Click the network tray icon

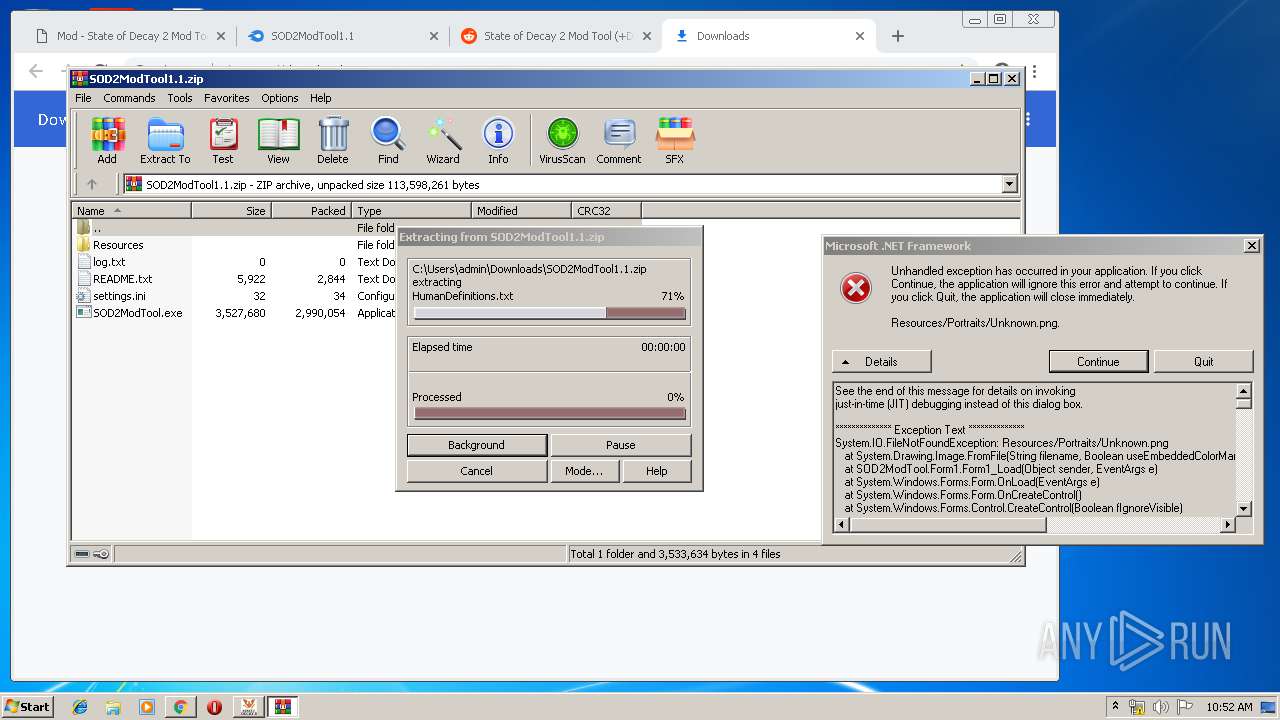click(1137, 707)
